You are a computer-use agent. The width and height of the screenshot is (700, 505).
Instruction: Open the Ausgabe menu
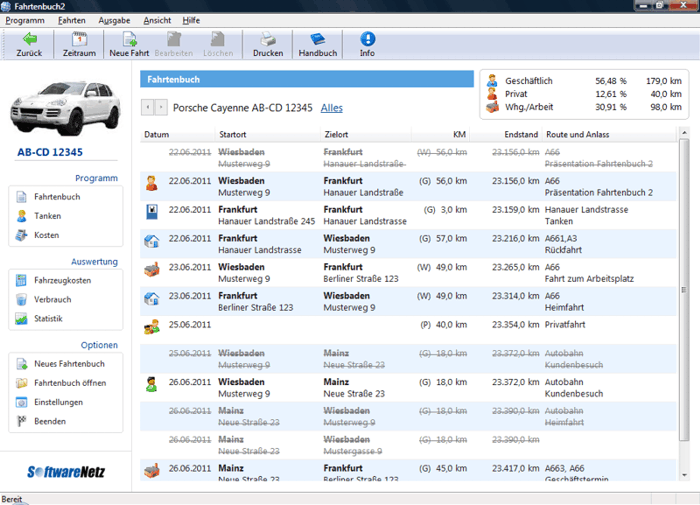114,20
